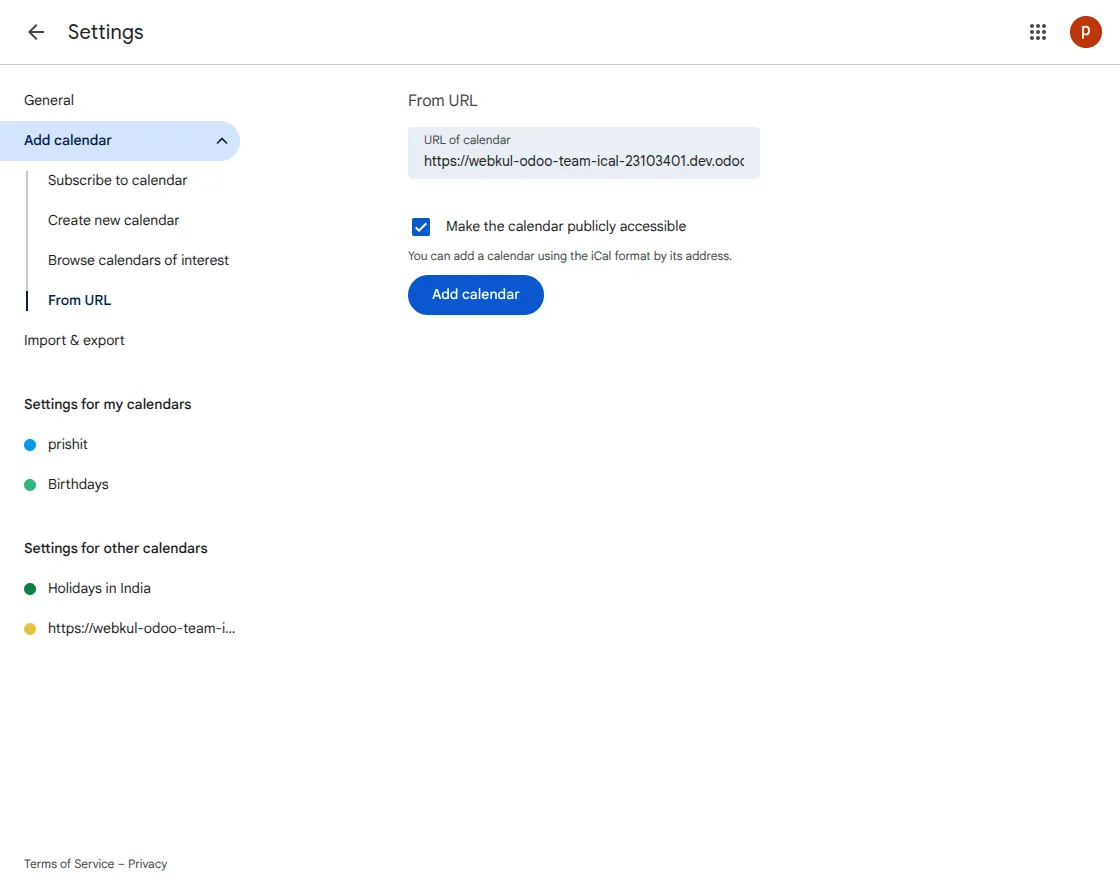Expand Settings for my calendars section
The height and width of the screenshot is (880, 1120).
[107, 404]
